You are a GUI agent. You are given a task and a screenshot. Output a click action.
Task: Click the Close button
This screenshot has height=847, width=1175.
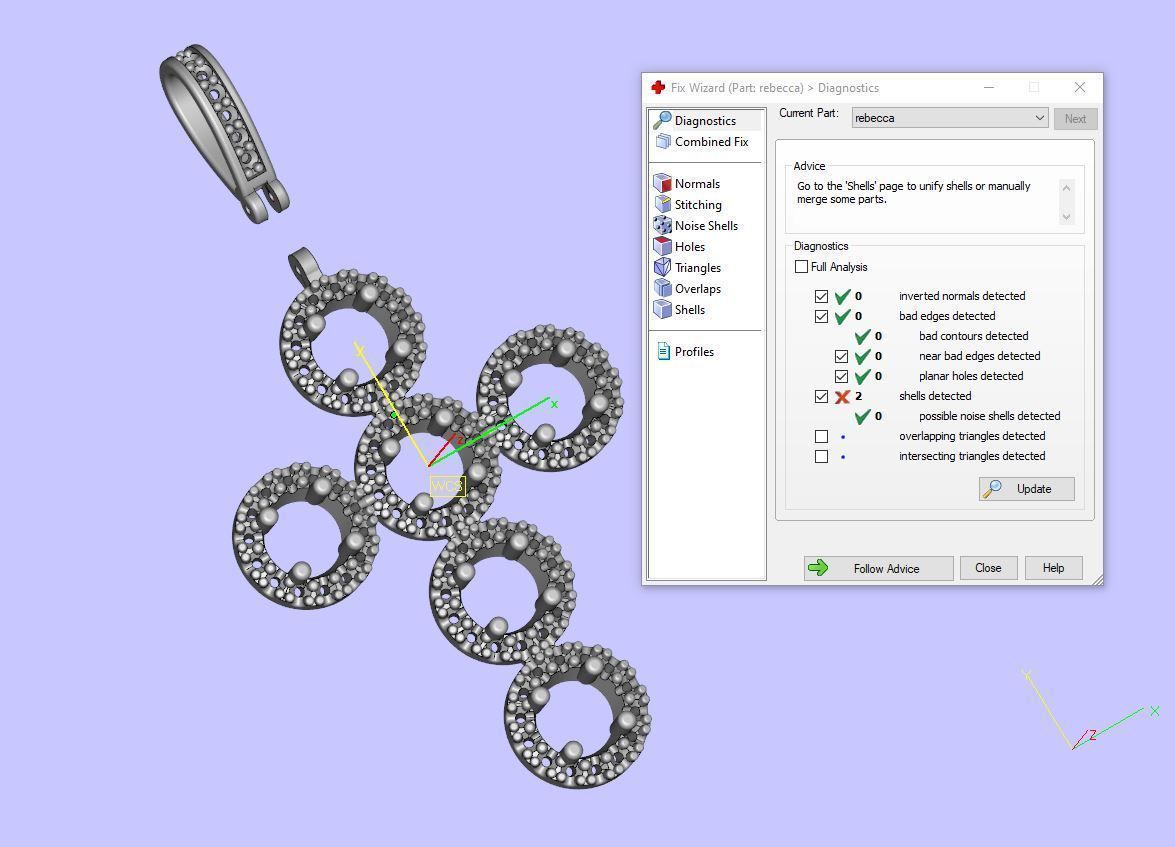click(988, 568)
